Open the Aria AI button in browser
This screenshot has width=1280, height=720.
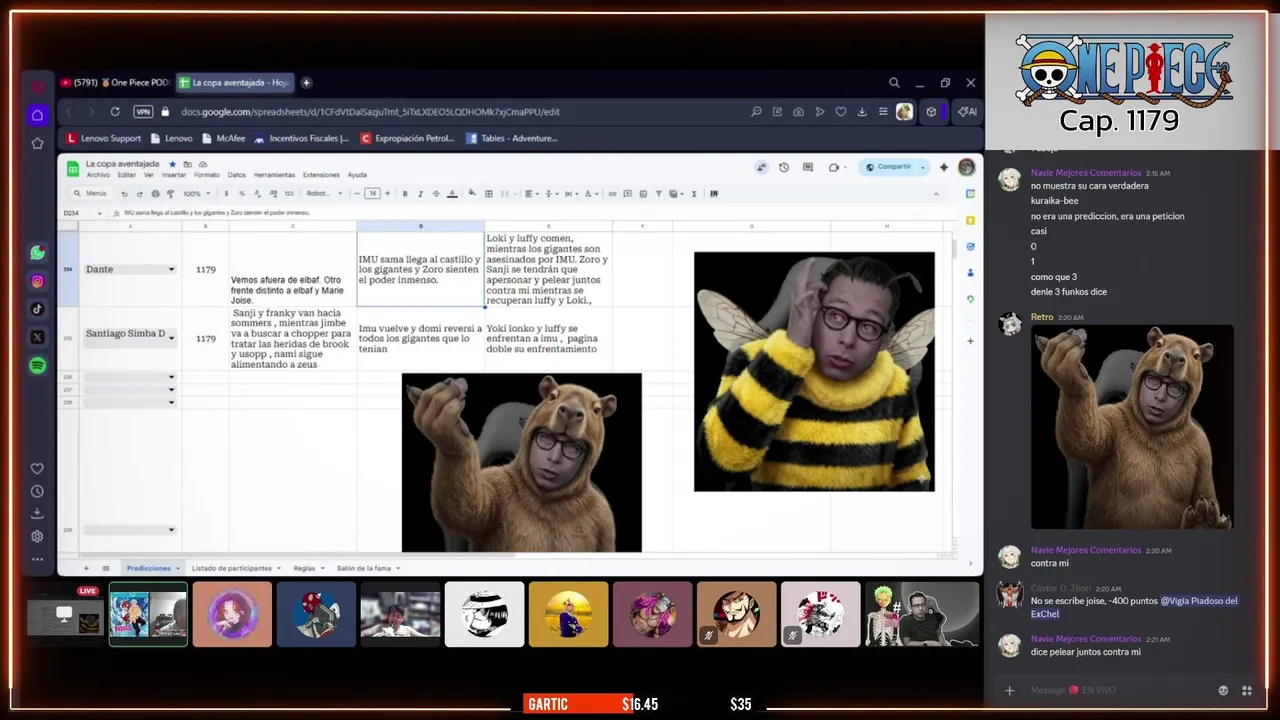pyautogui.click(x=967, y=112)
